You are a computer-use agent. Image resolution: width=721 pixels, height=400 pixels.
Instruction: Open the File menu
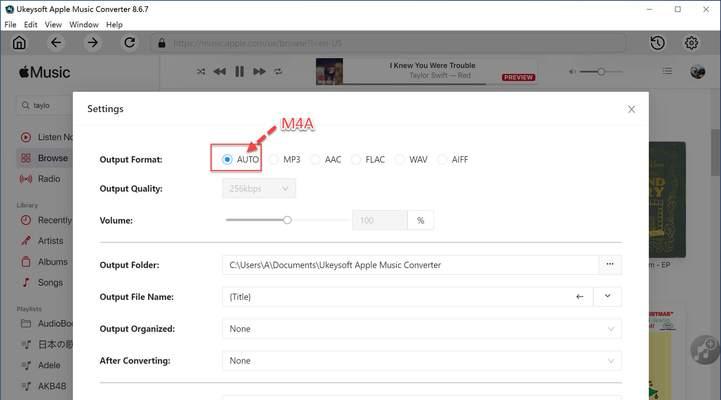(10, 24)
